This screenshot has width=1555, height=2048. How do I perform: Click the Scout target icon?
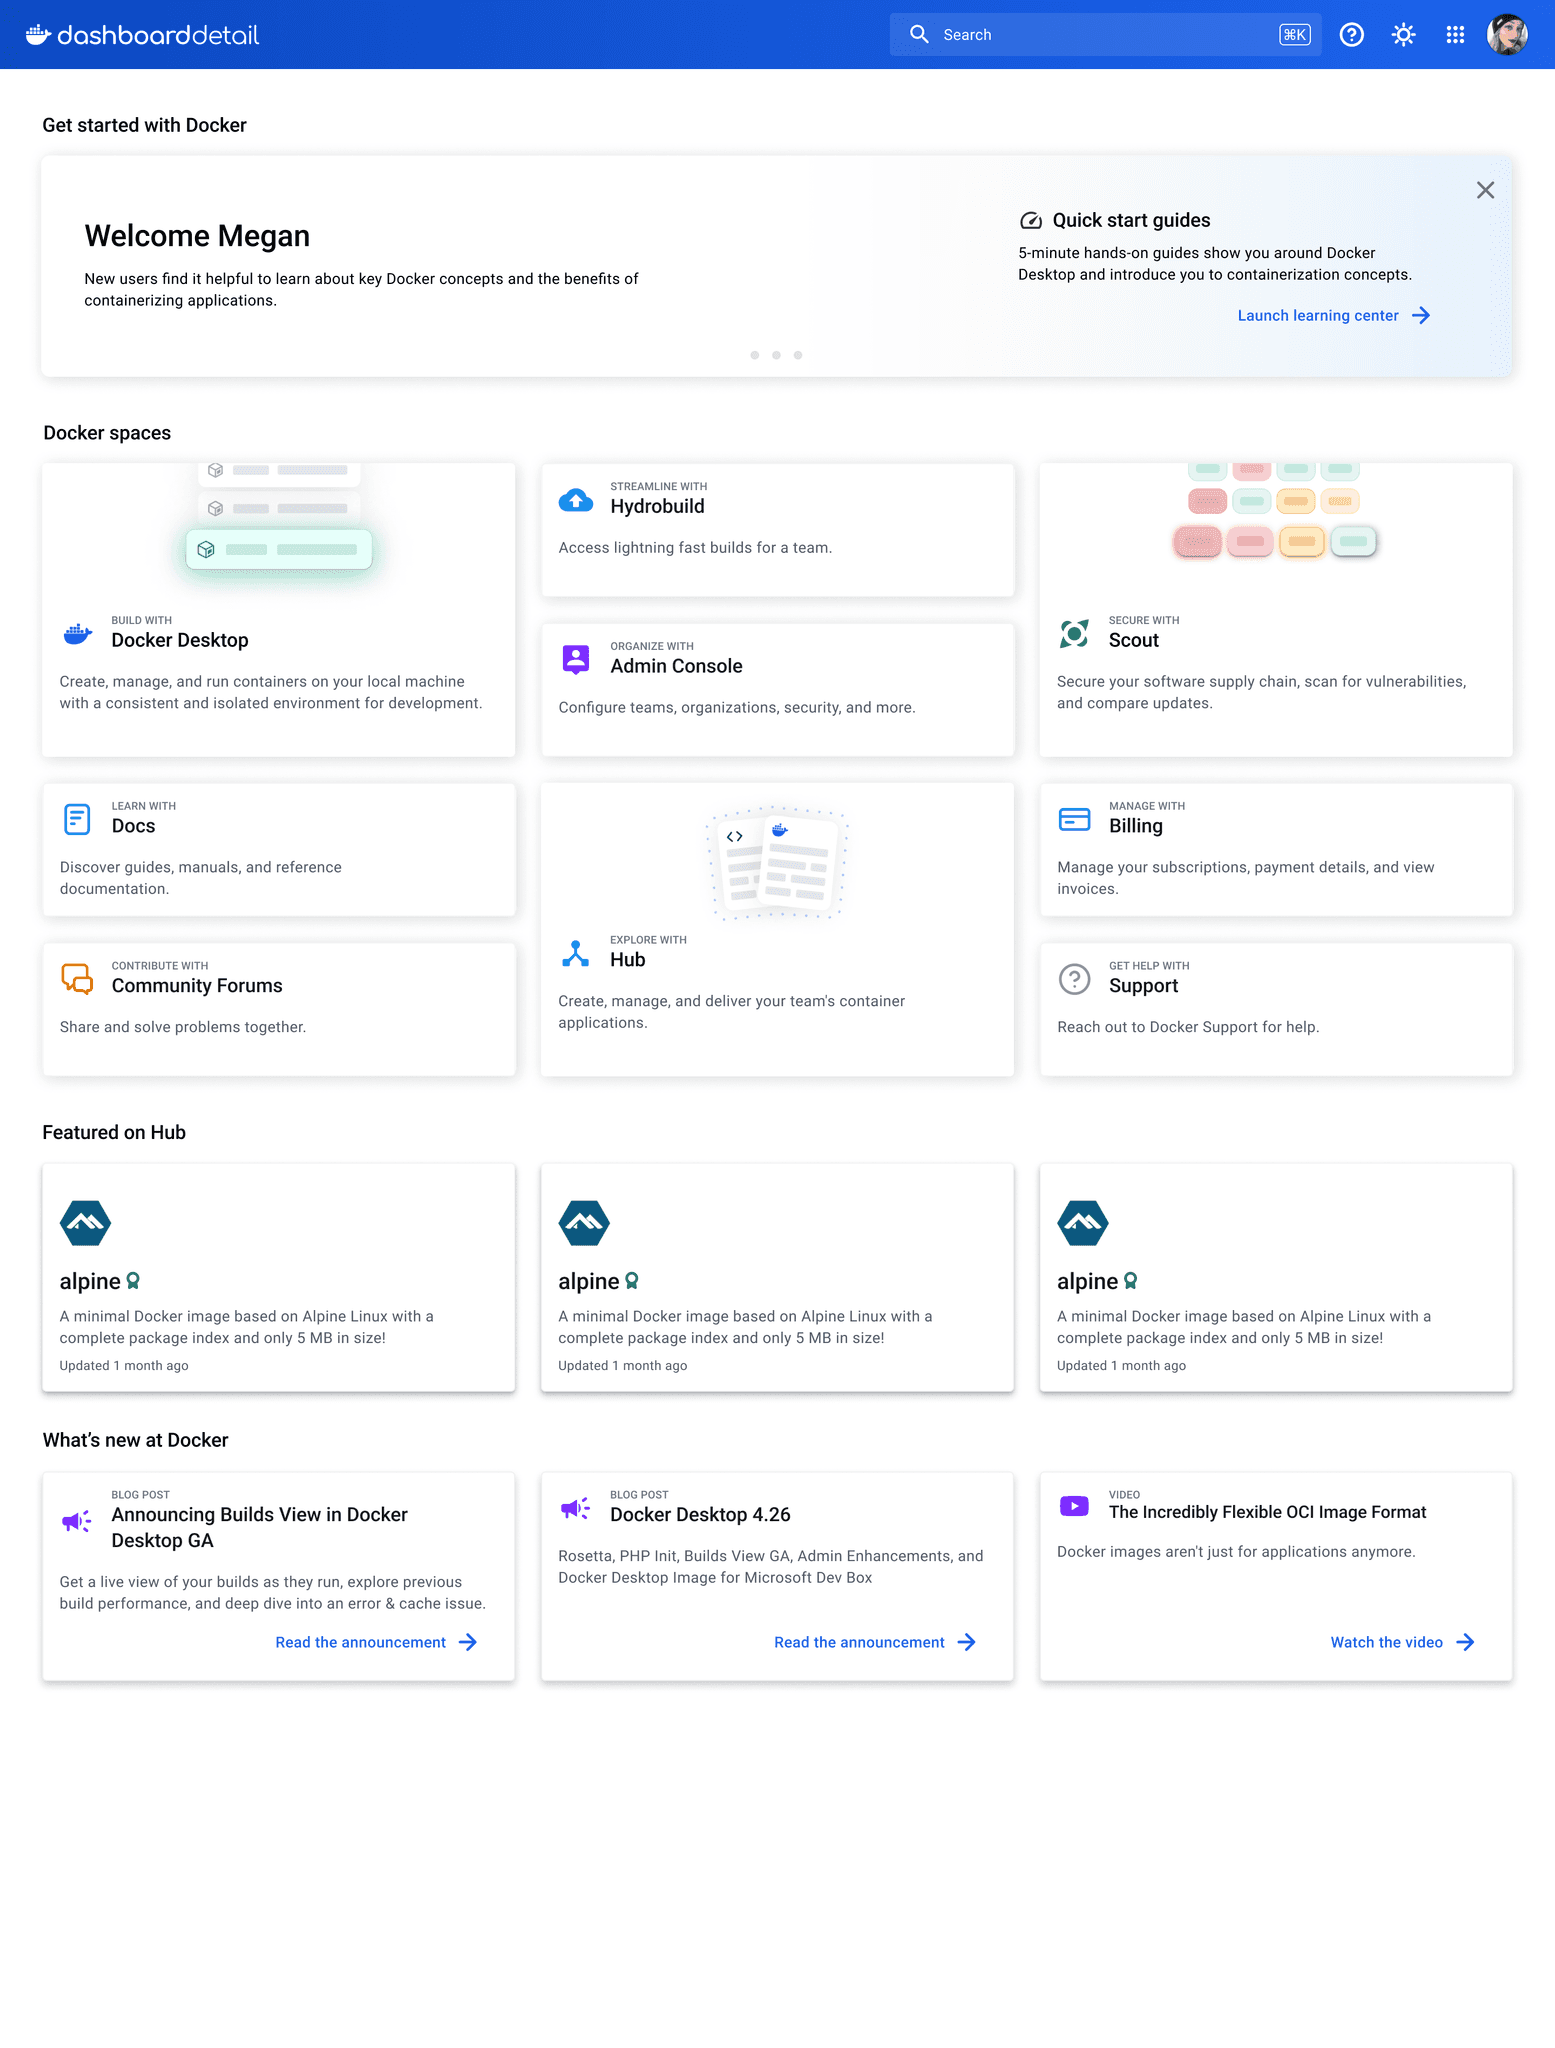1074,633
